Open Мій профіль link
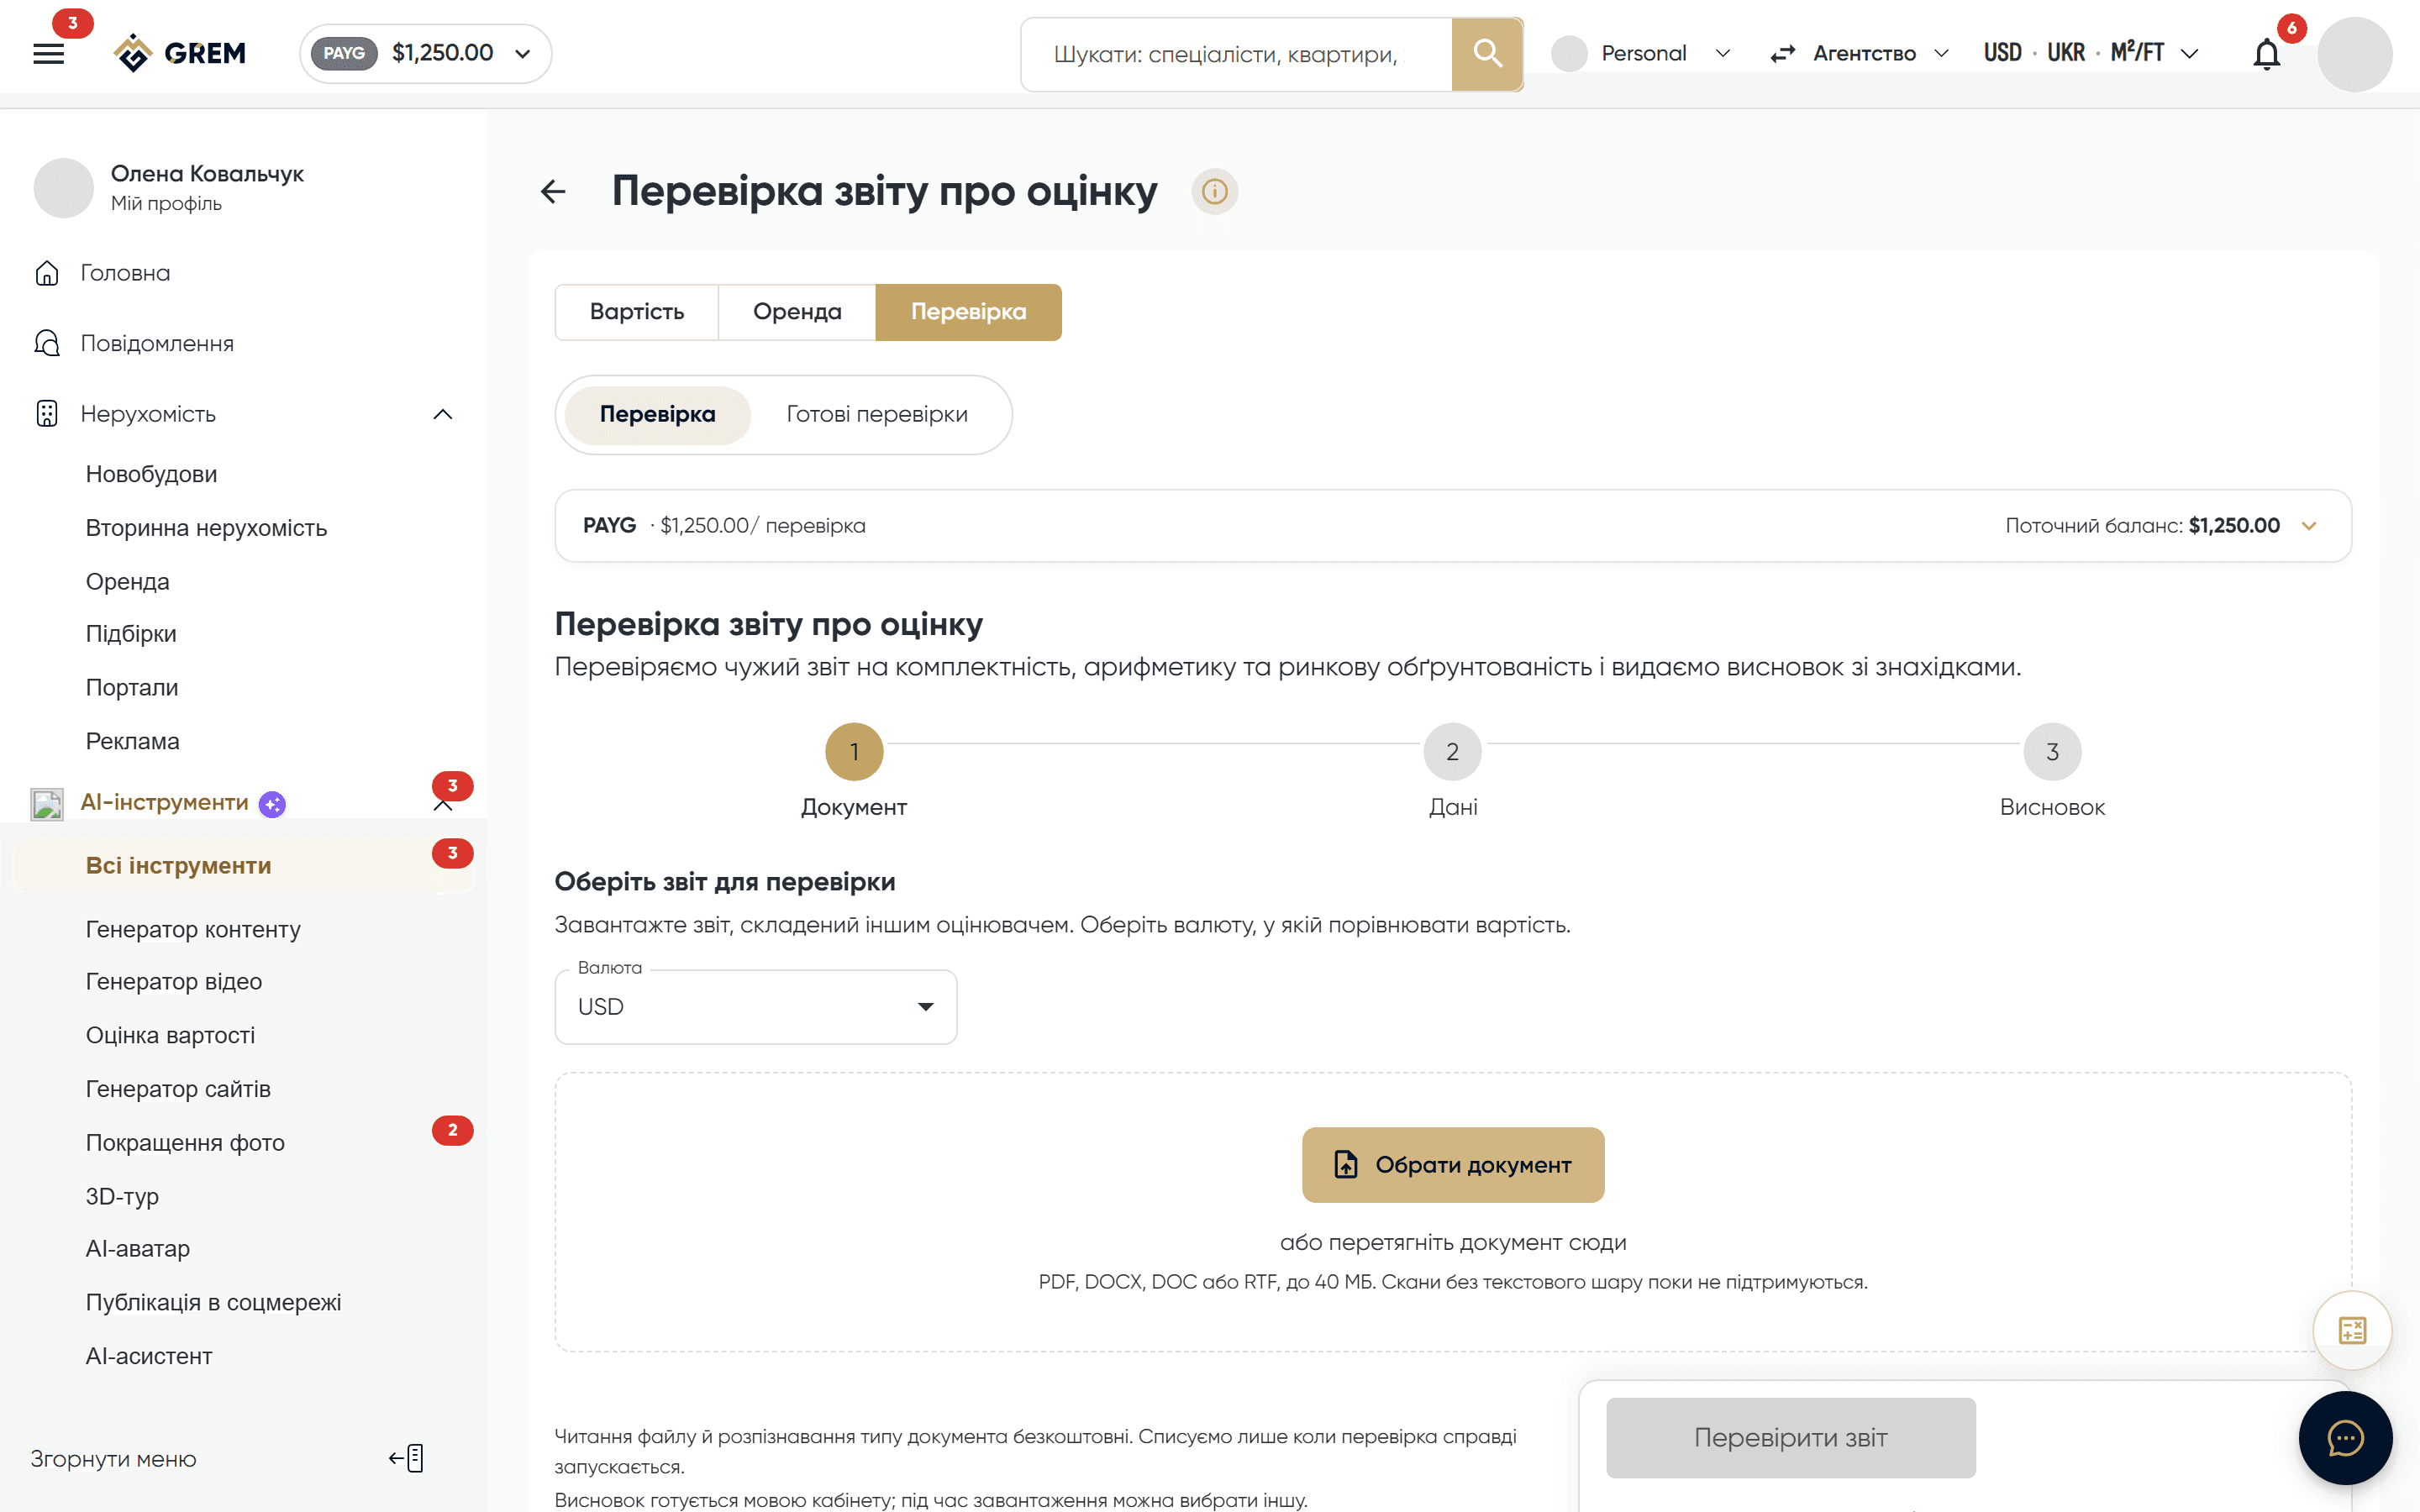The image size is (2420, 1512). (166, 204)
